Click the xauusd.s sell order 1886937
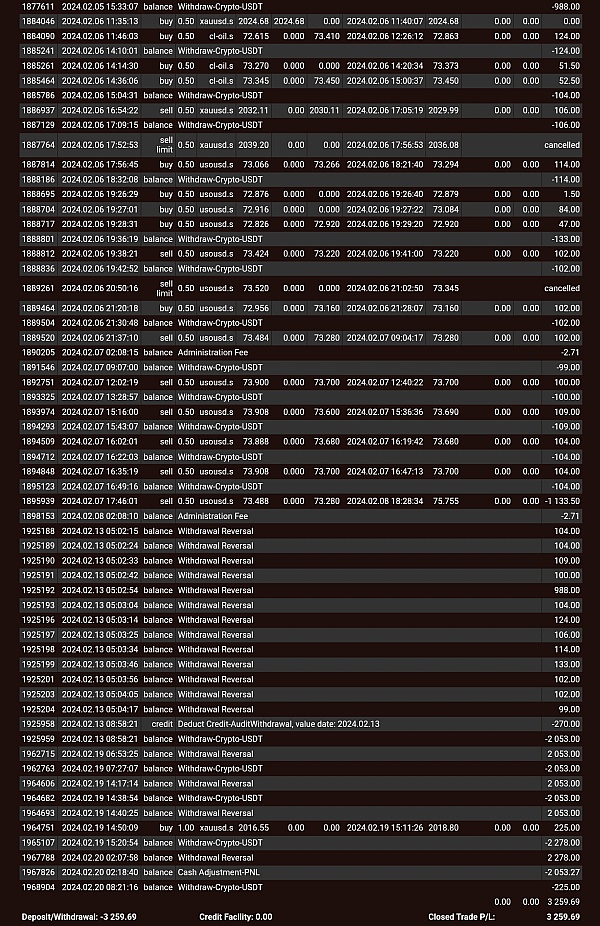Viewport: 600px width, 926px height. [x=300, y=110]
